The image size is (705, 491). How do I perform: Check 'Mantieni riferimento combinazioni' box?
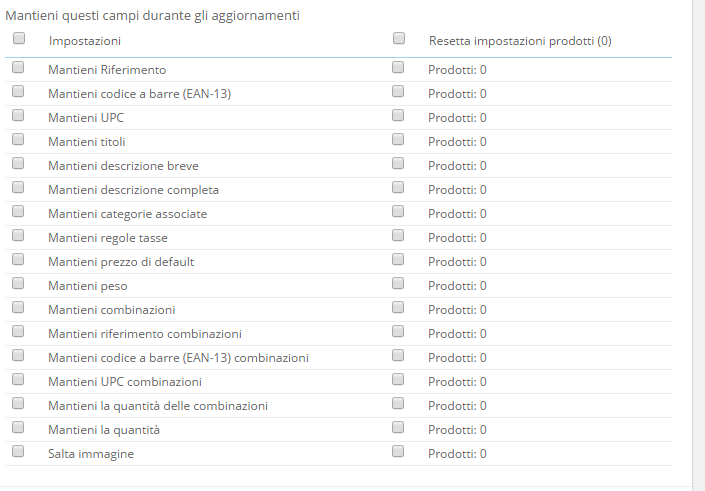click(18, 332)
